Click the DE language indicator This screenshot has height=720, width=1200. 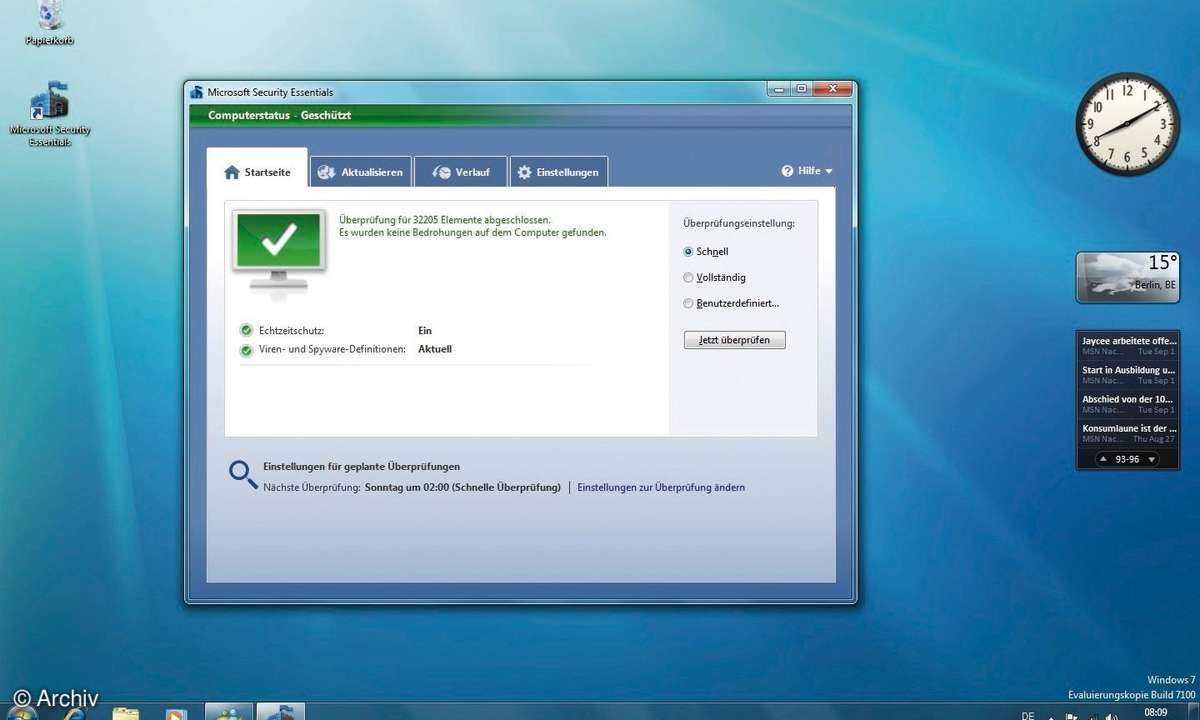click(x=1028, y=715)
